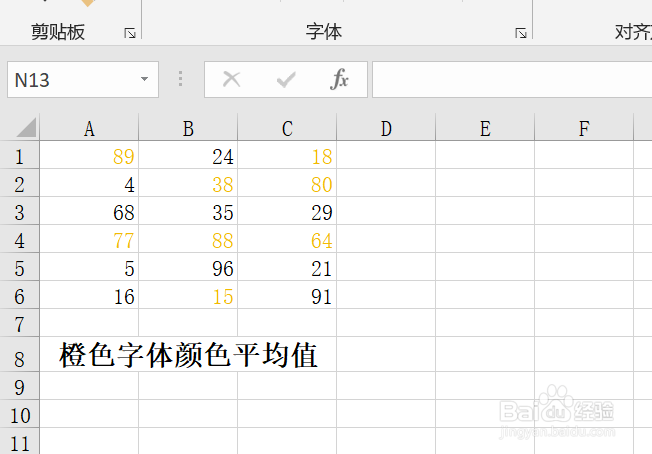Click the select-all triangle corner

click(26, 127)
